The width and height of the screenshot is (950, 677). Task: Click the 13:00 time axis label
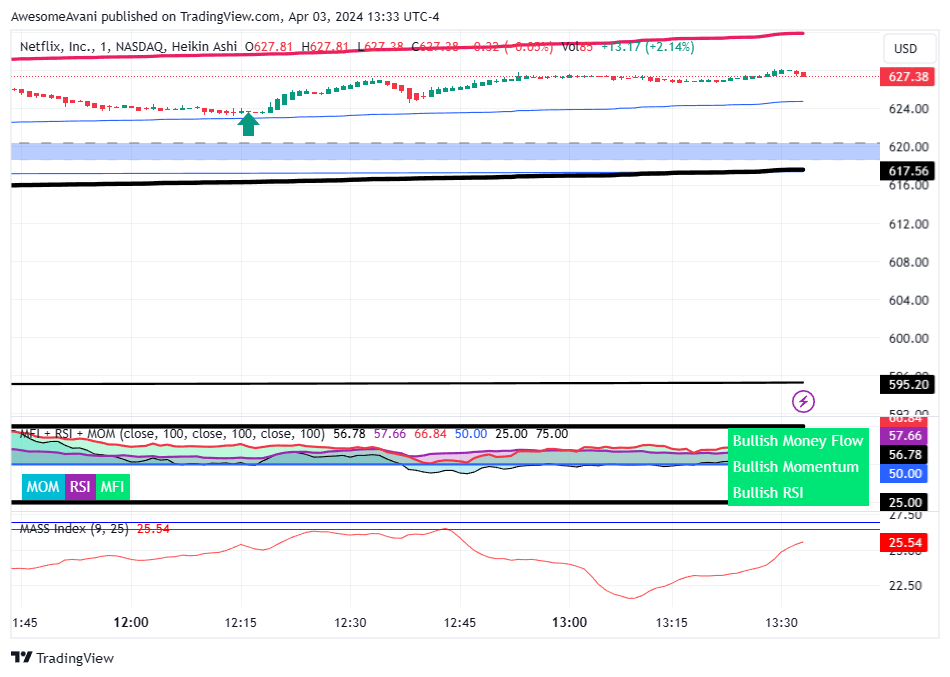pos(570,622)
